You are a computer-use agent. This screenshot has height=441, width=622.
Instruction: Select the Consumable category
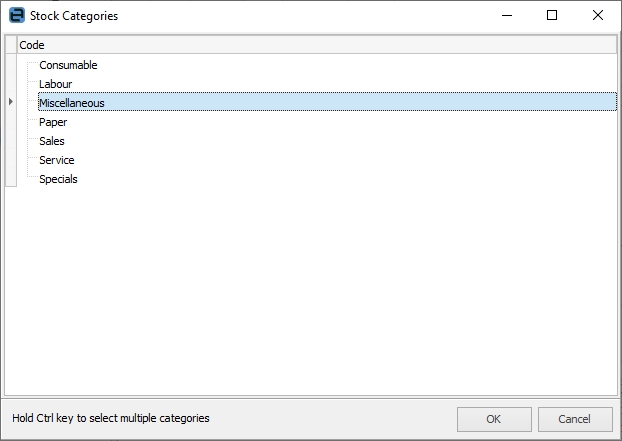[68, 65]
